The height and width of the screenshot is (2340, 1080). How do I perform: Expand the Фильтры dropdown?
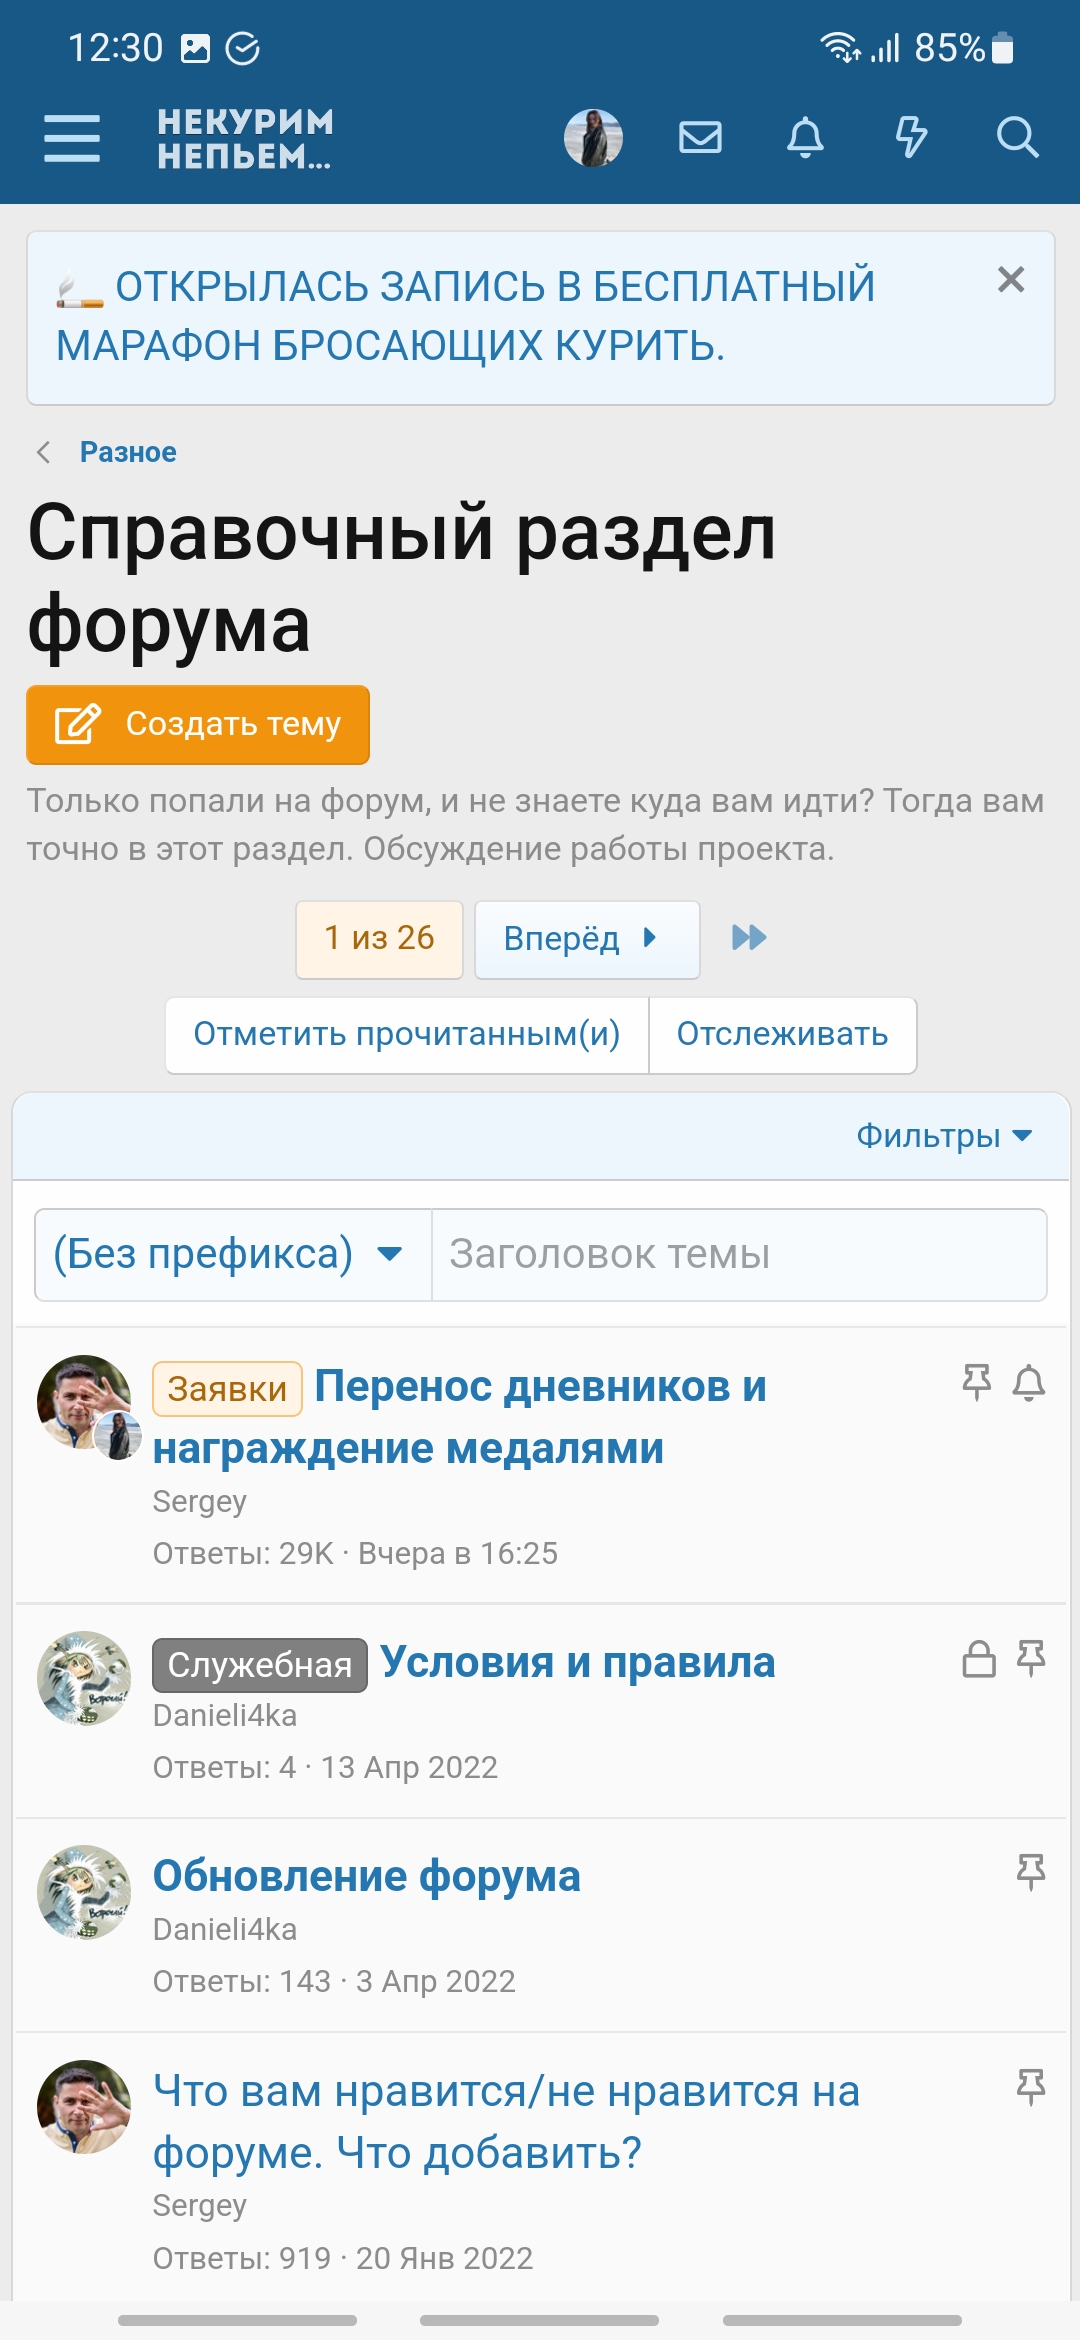pyautogui.click(x=944, y=1136)
